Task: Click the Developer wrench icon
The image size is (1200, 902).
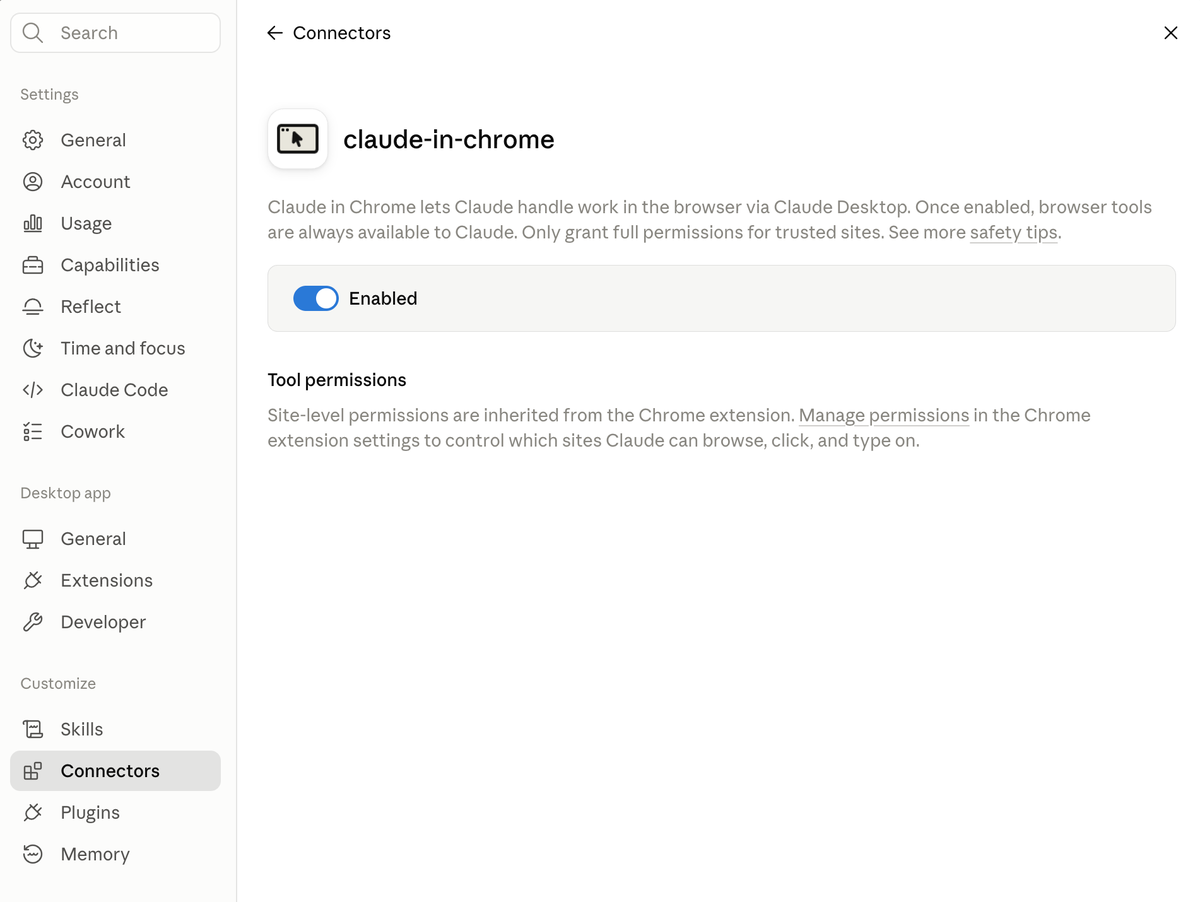Action: pyautogui.click(x=33, y=622)
